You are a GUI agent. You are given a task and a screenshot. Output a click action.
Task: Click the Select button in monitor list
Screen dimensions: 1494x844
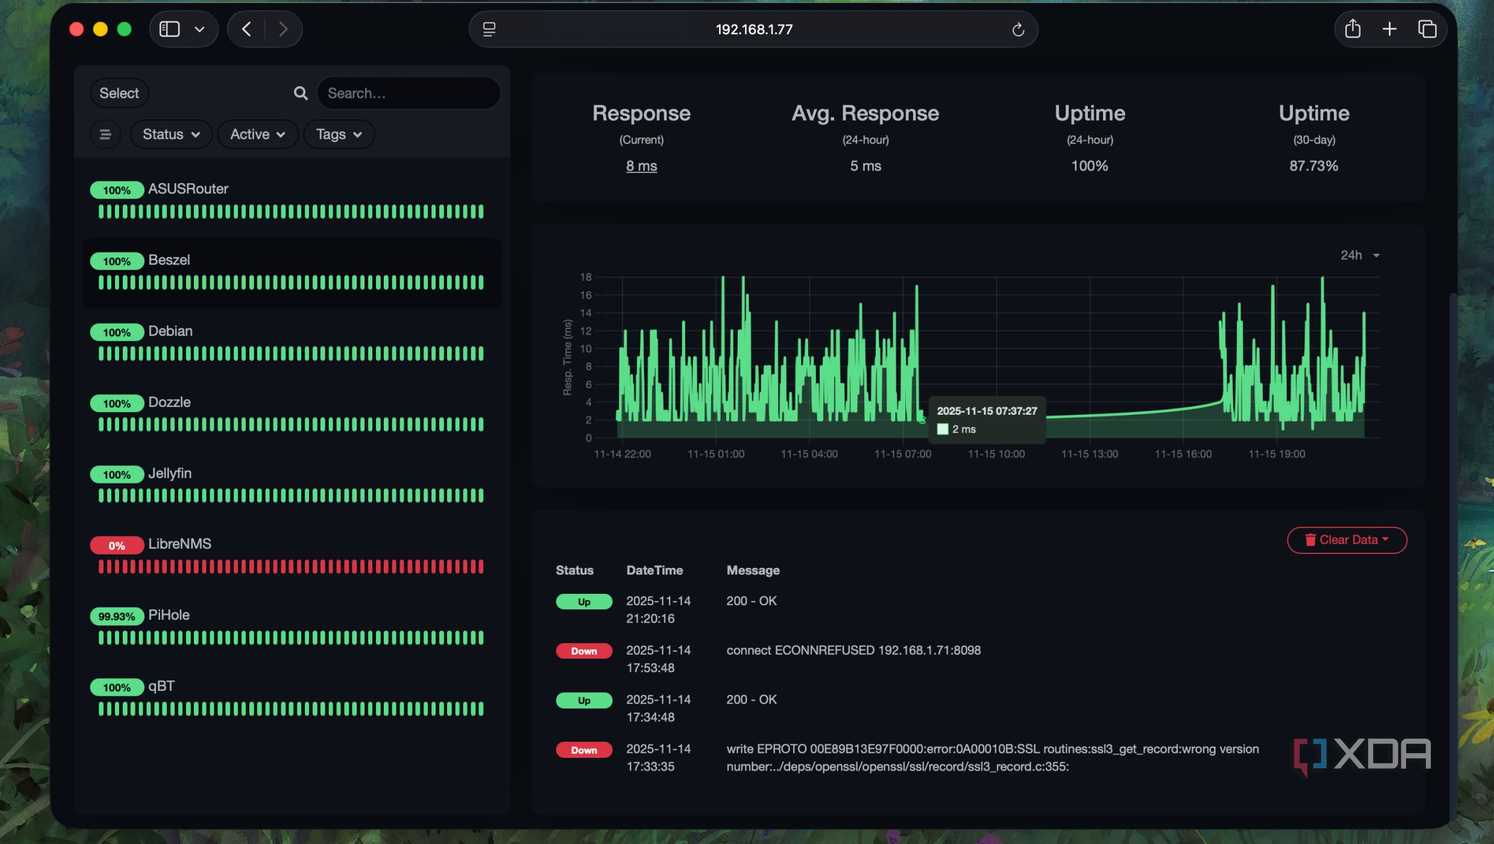click(x=119, y=93)
